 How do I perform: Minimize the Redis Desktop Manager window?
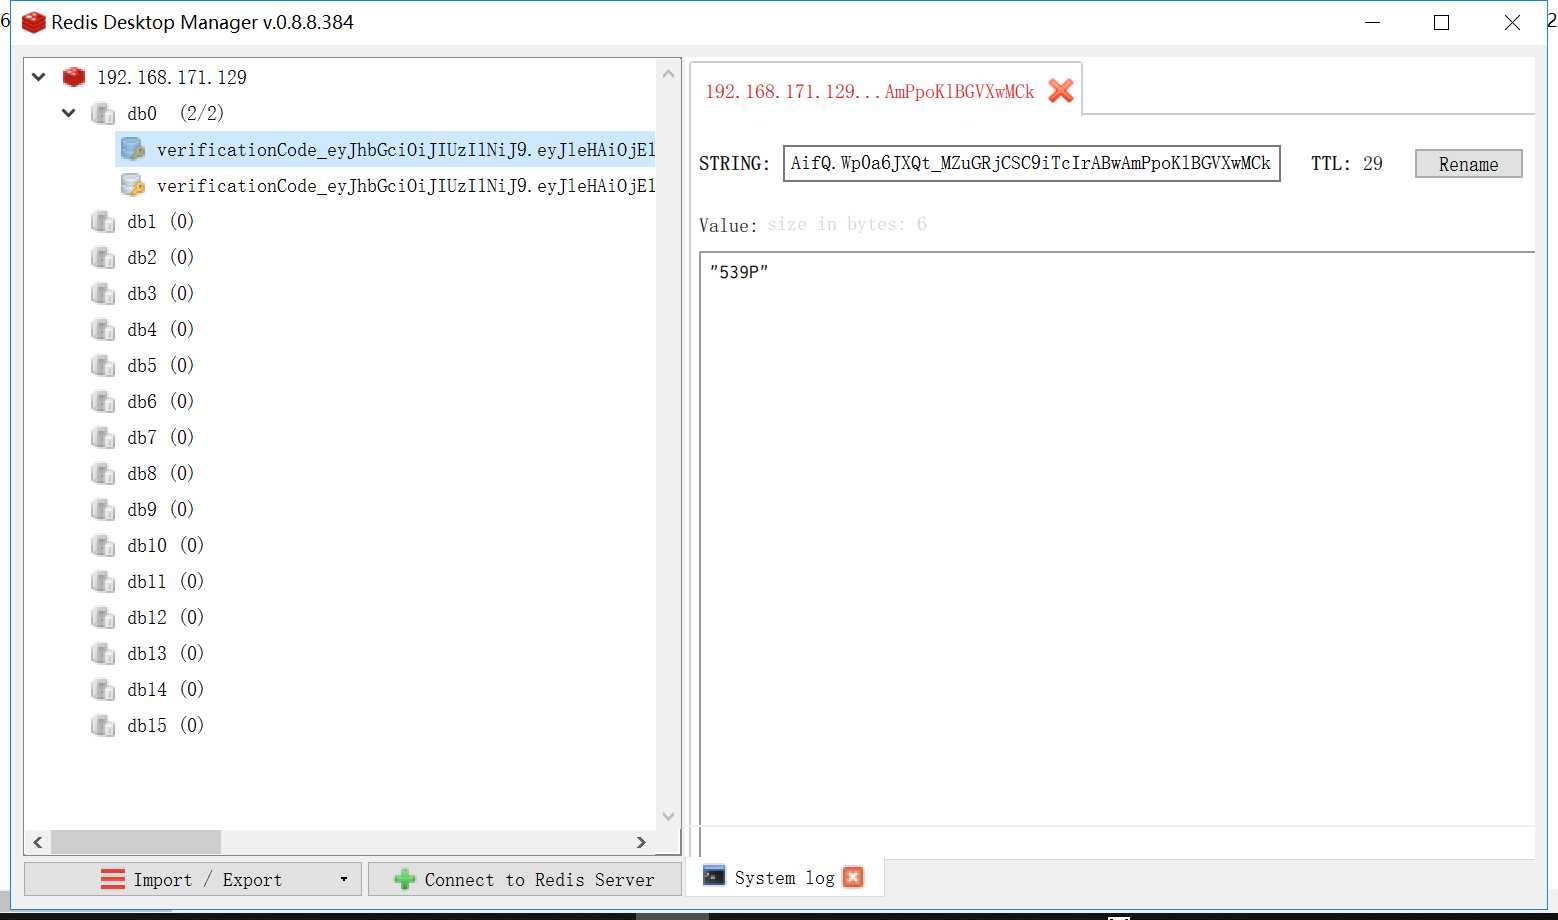pos(1373,22)
